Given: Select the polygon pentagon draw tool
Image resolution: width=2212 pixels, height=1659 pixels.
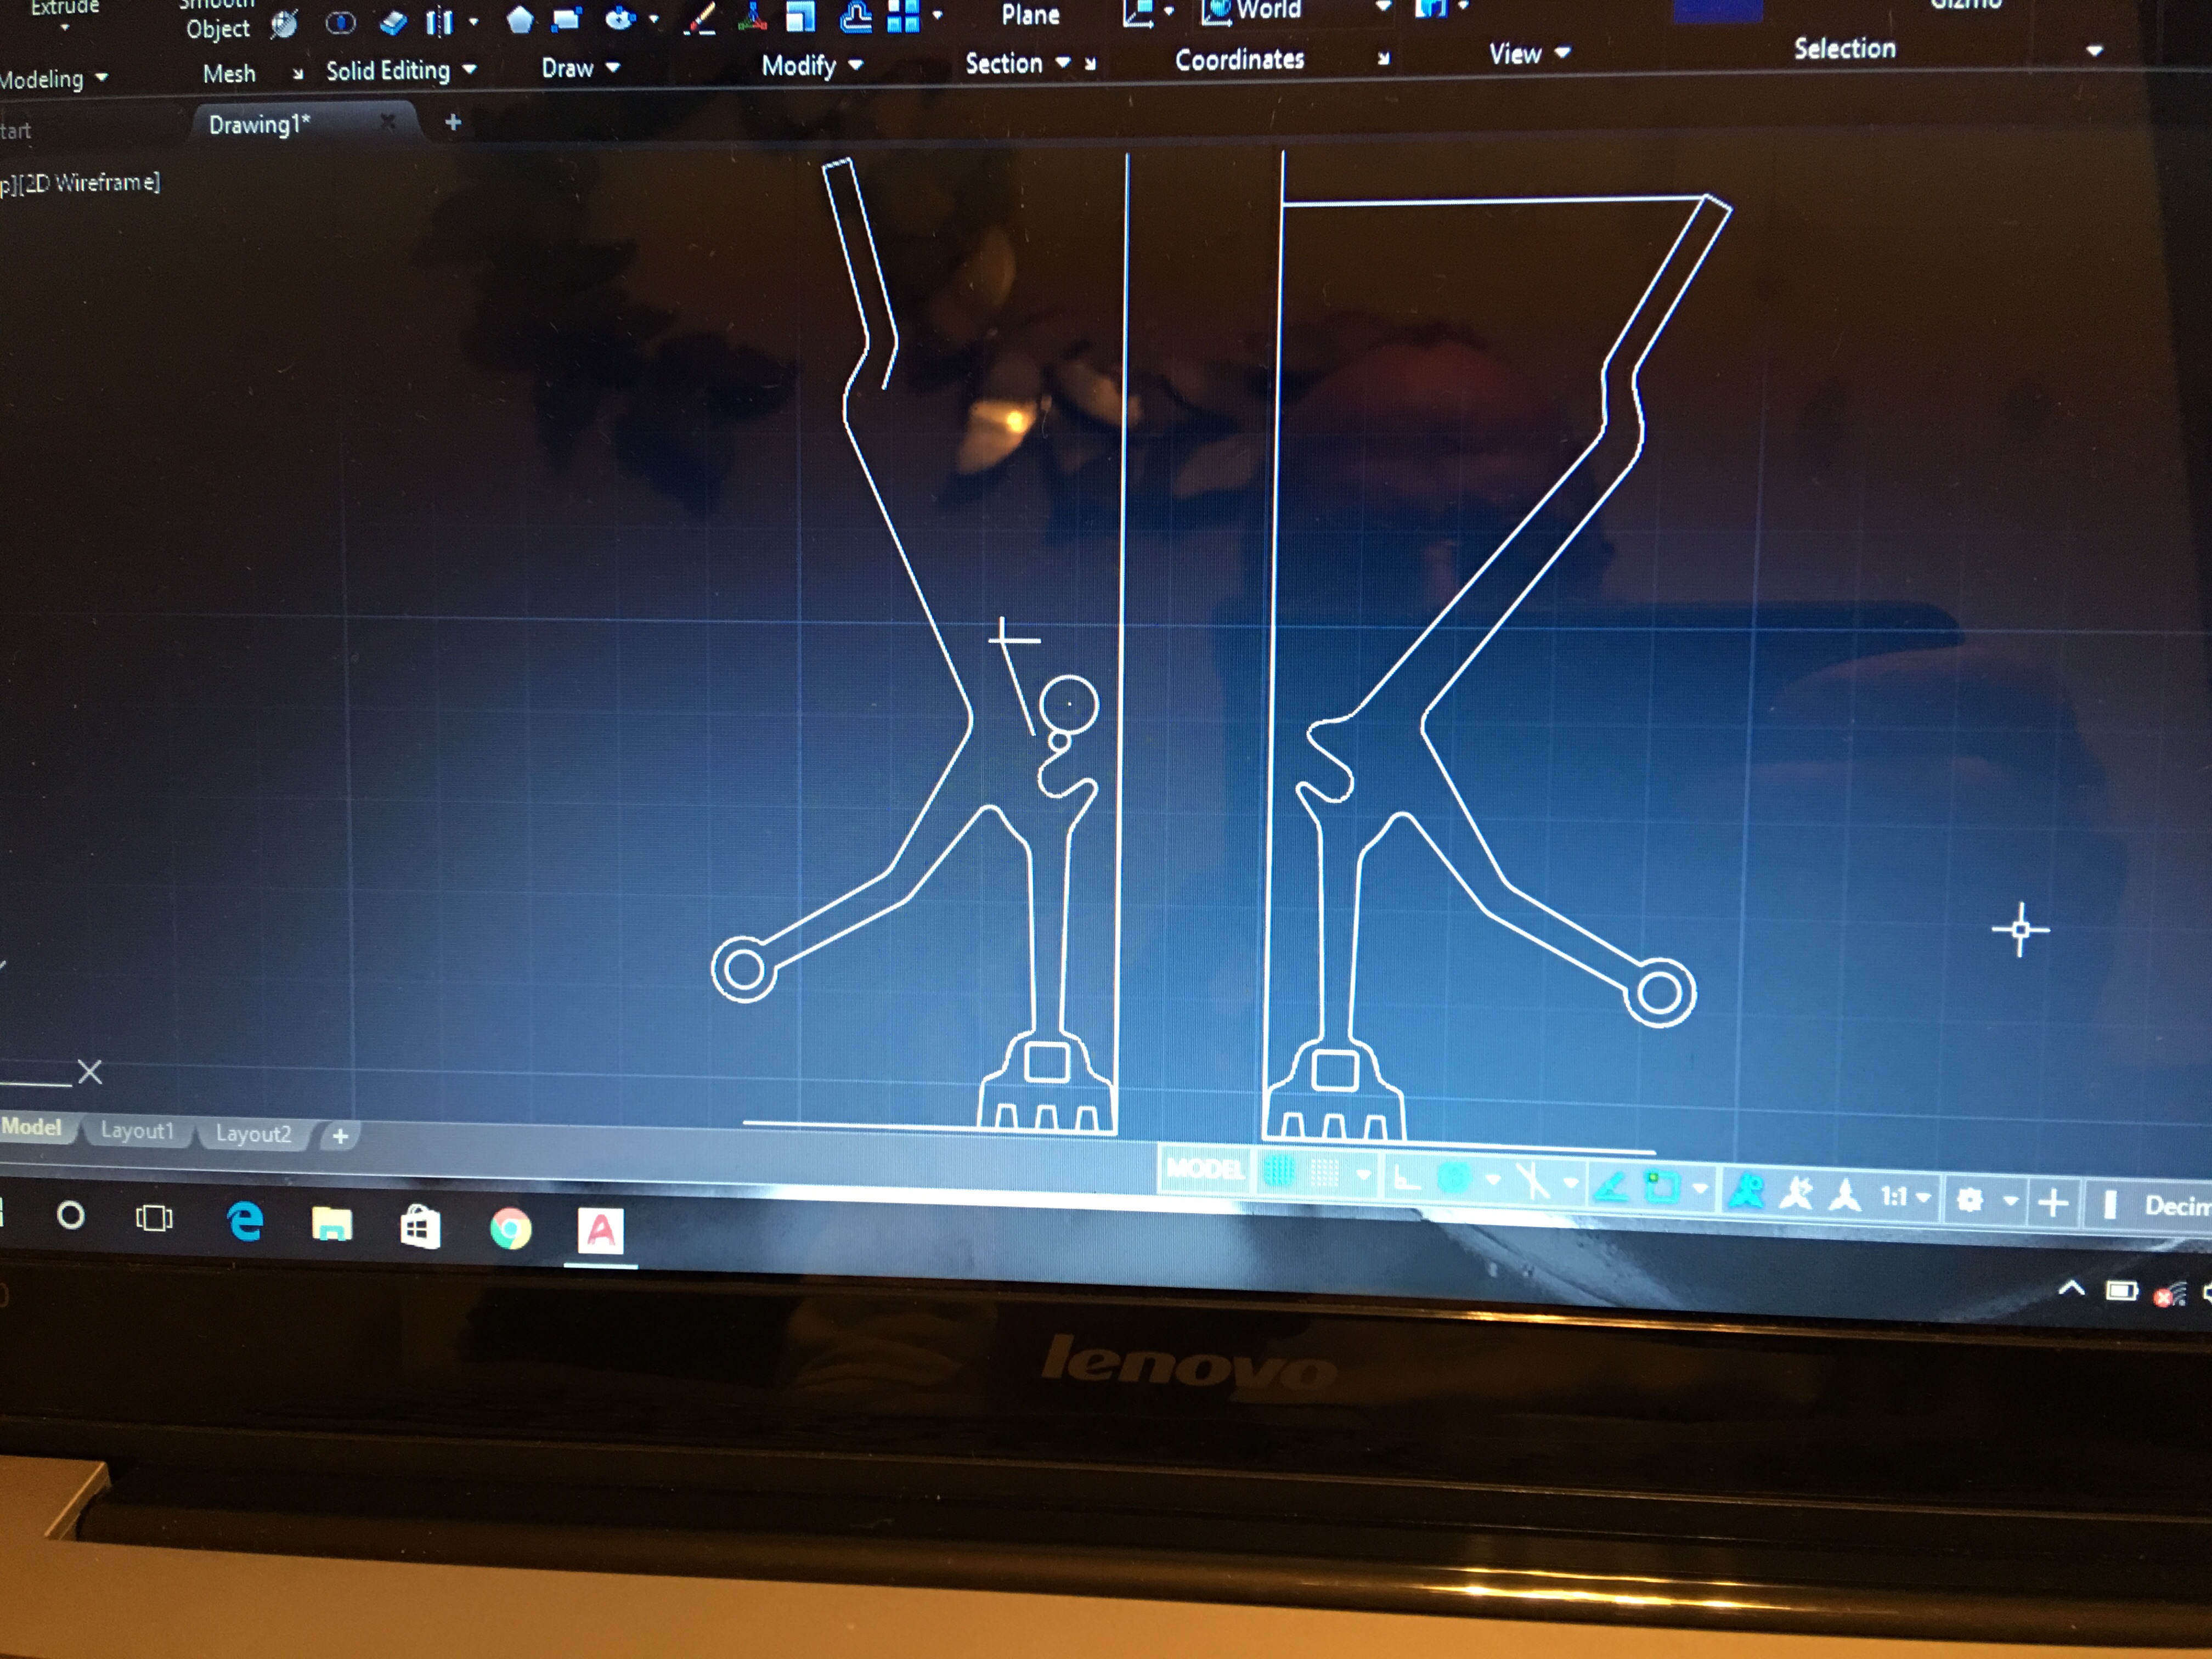Looking at the screenshot, I should tap(520, 20).
